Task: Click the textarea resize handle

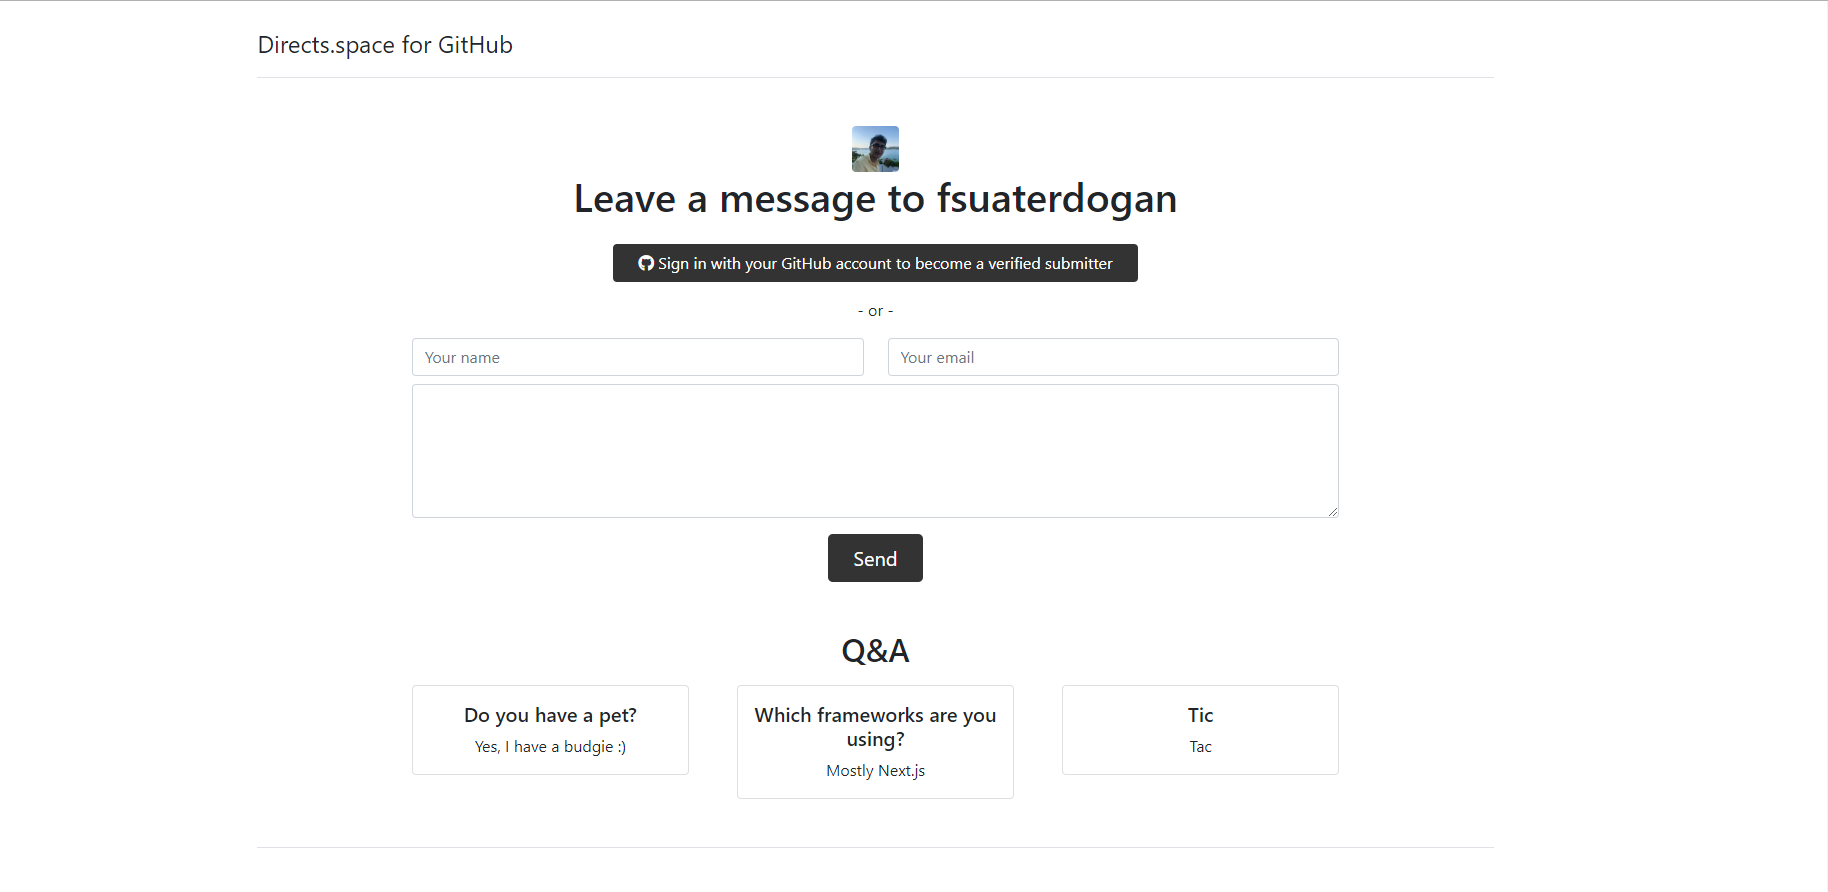Action: pos(1332,511)
